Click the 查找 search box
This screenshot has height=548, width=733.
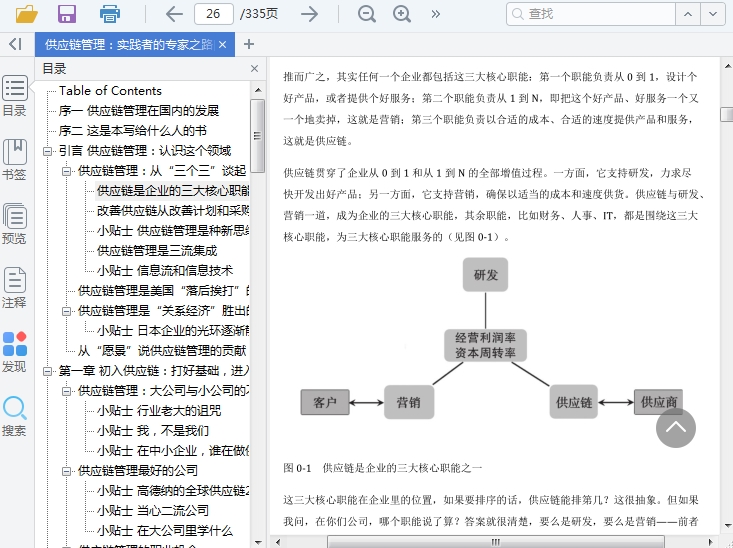[x=591, y=14]
